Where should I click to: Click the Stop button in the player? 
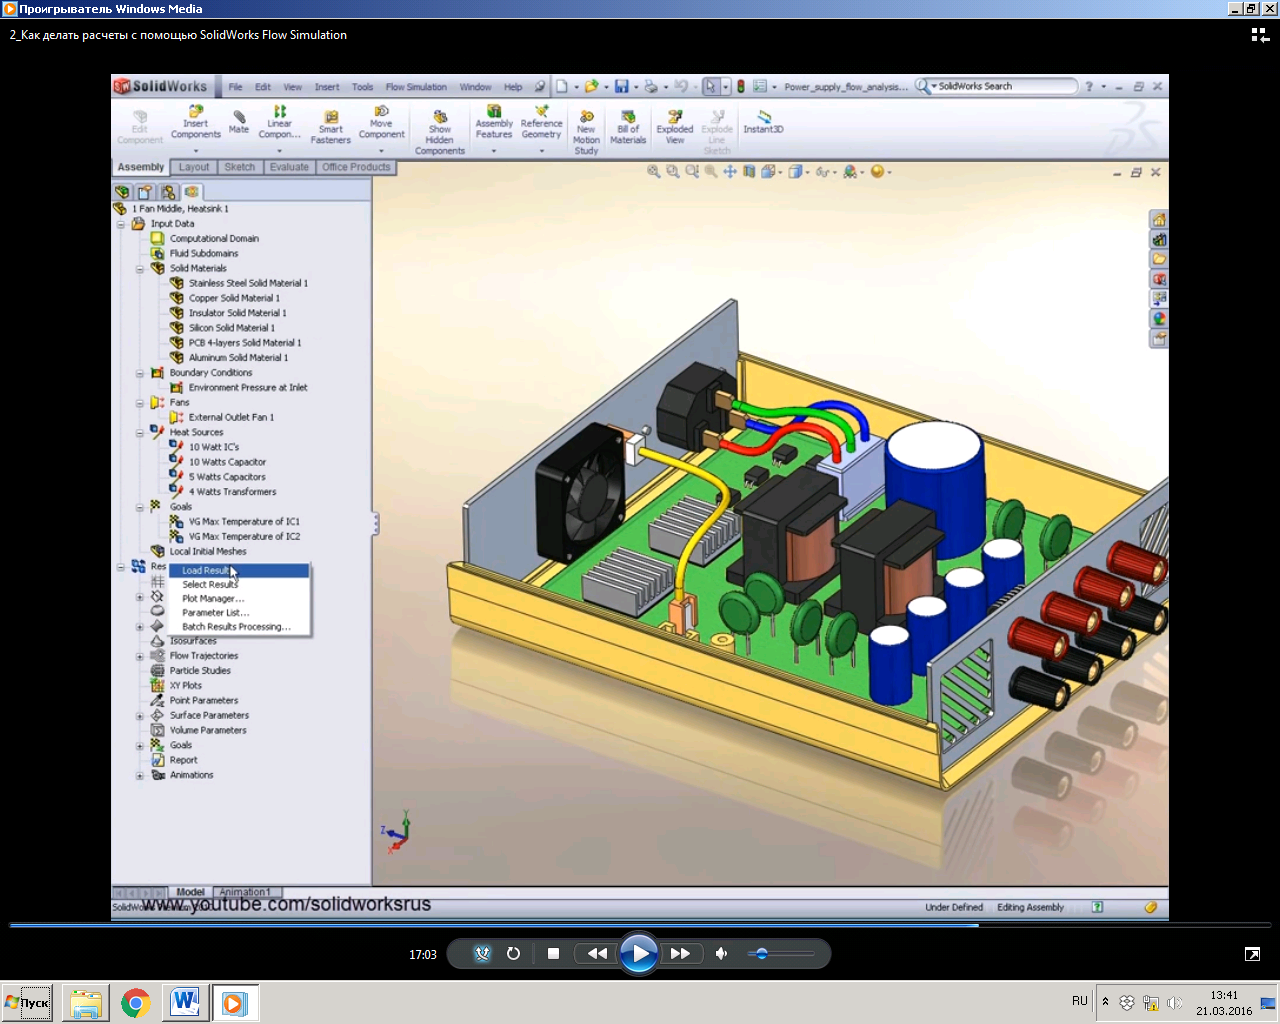point(553,954)
